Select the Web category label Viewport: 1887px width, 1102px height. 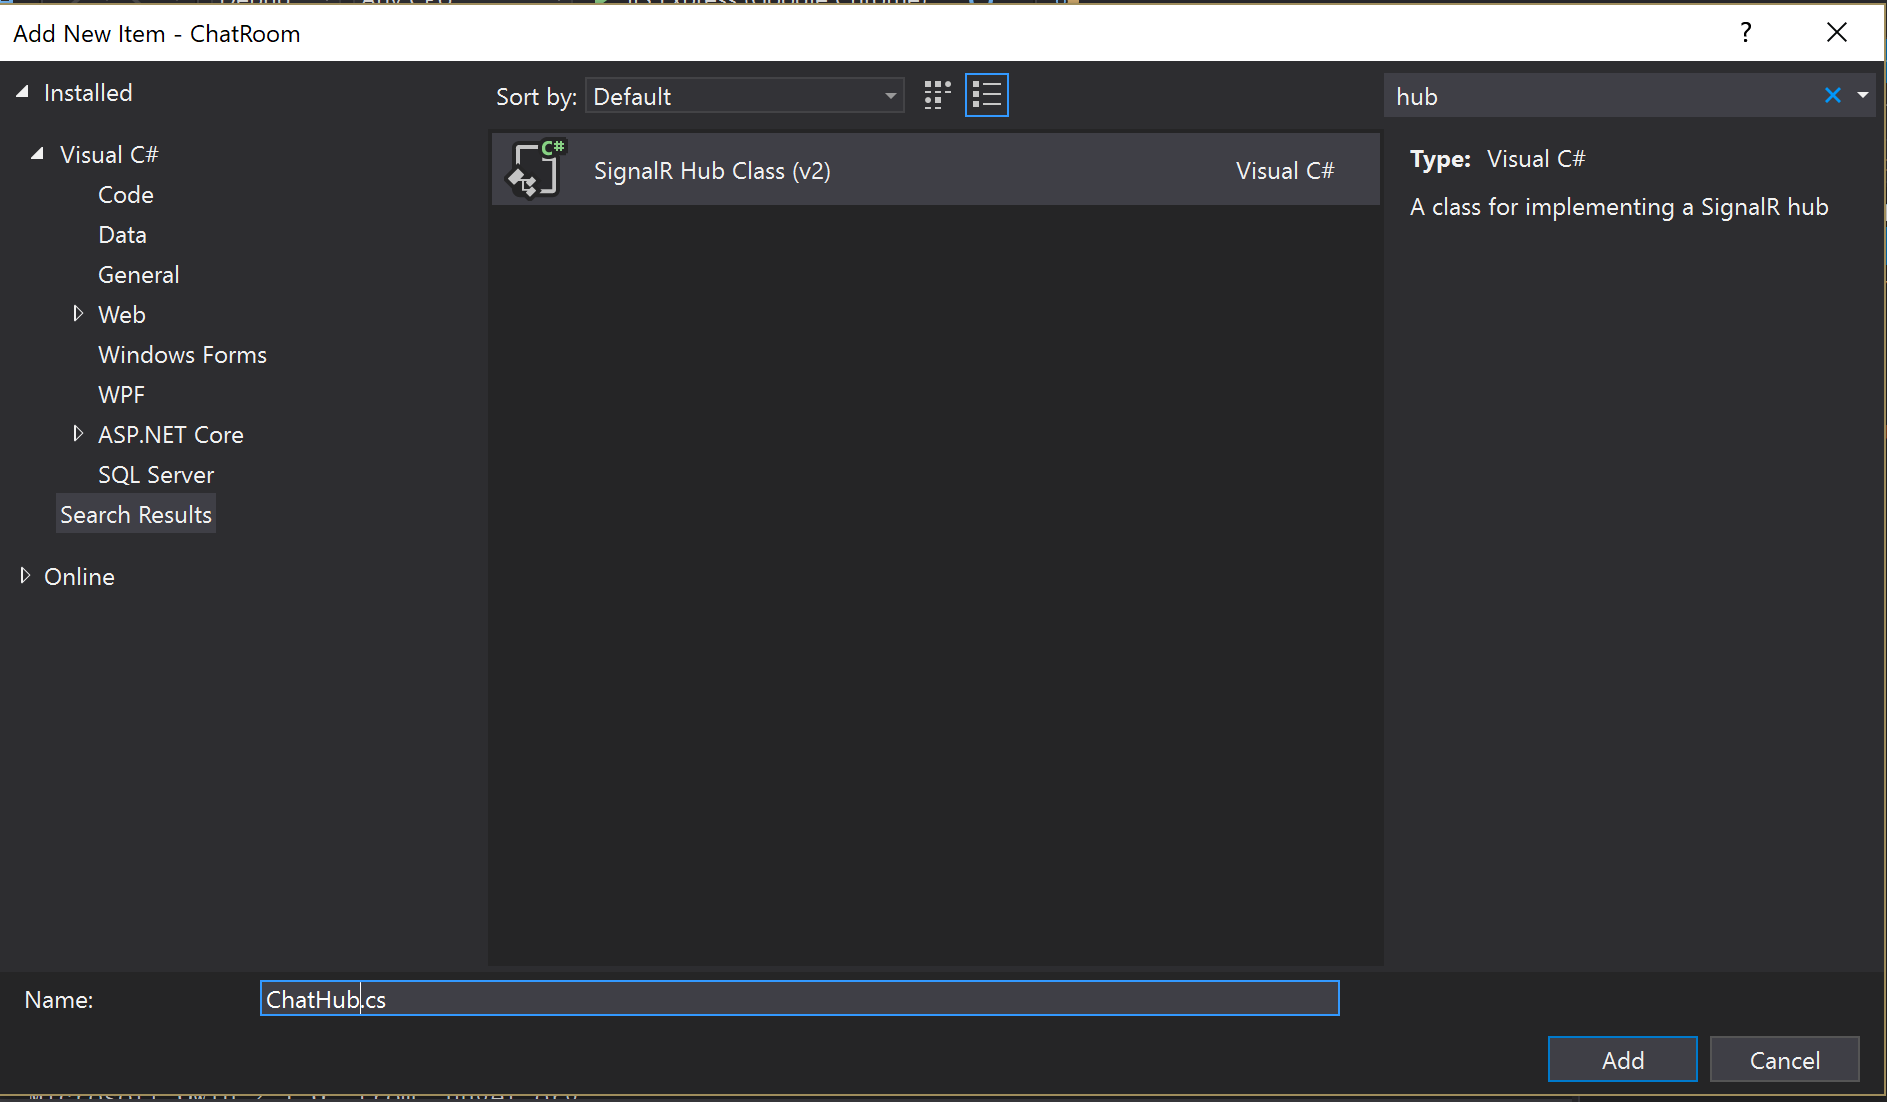122,315
